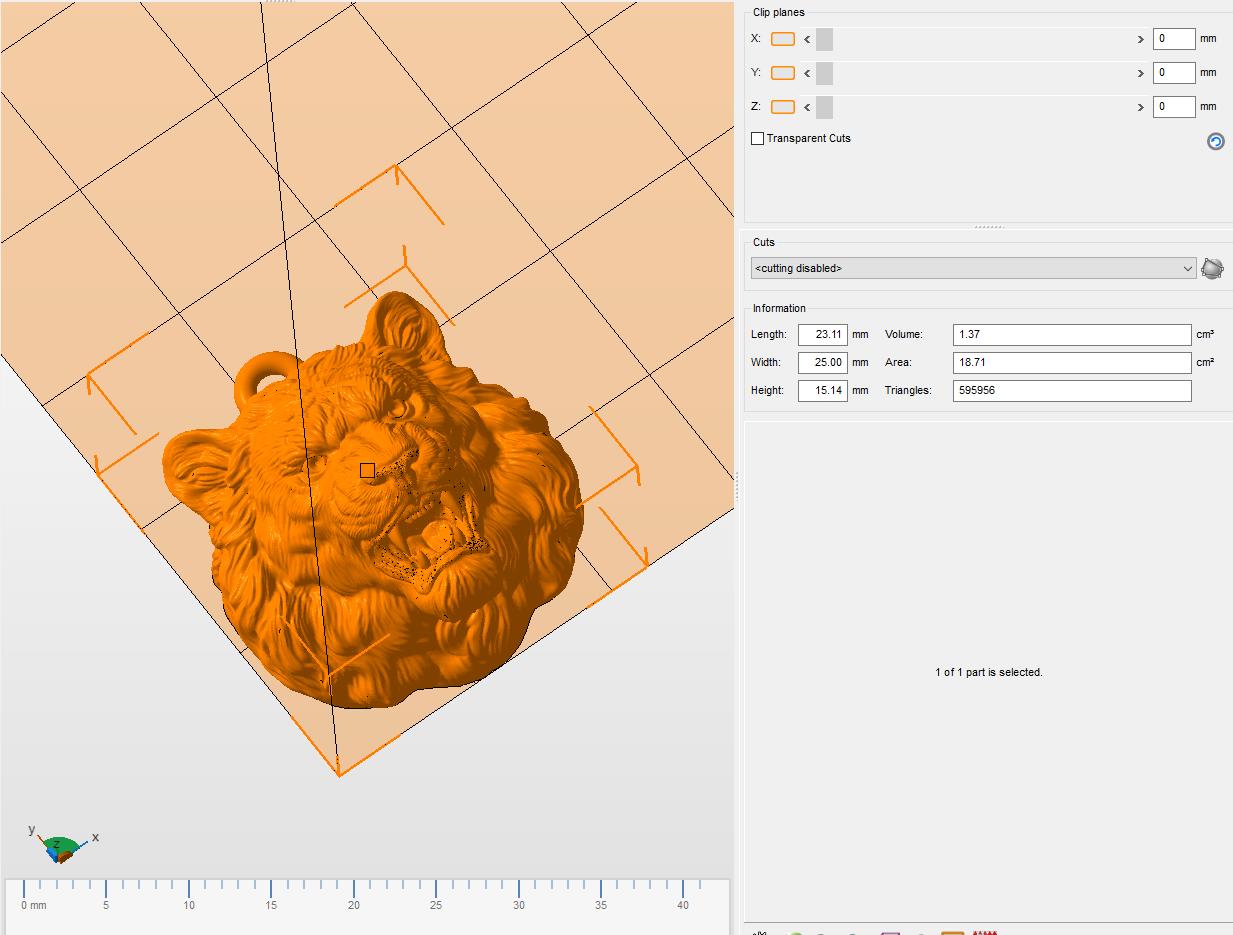Toggle the Y clip plane button
1233x935 pixels.
783,73
